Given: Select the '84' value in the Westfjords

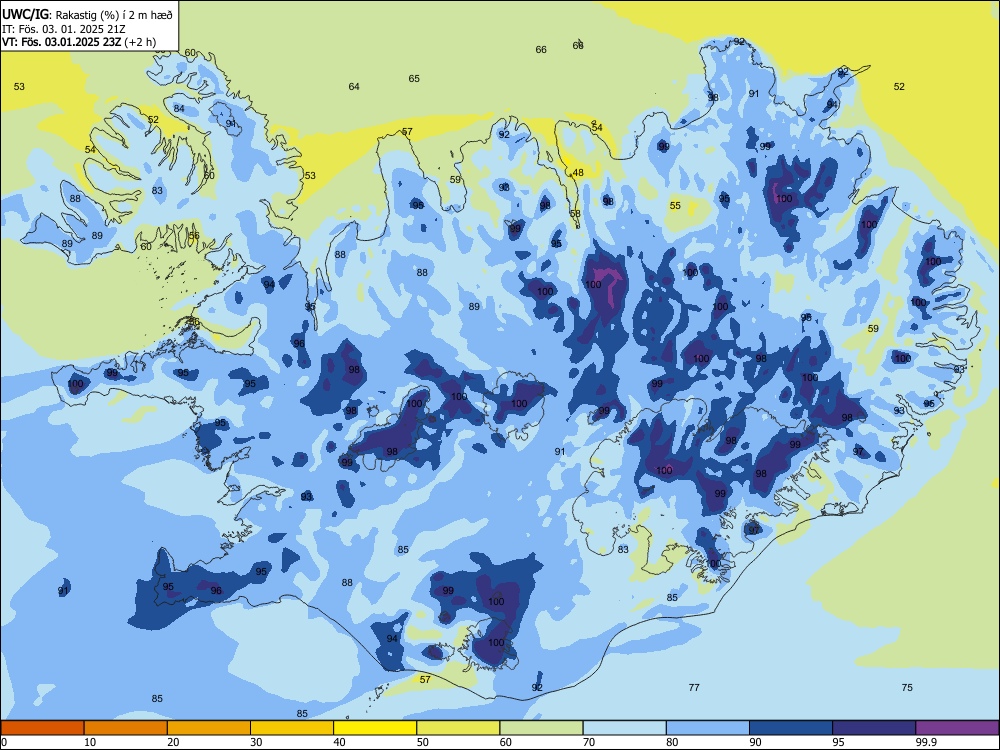Looking at the screenshot, I should point(179,108).
